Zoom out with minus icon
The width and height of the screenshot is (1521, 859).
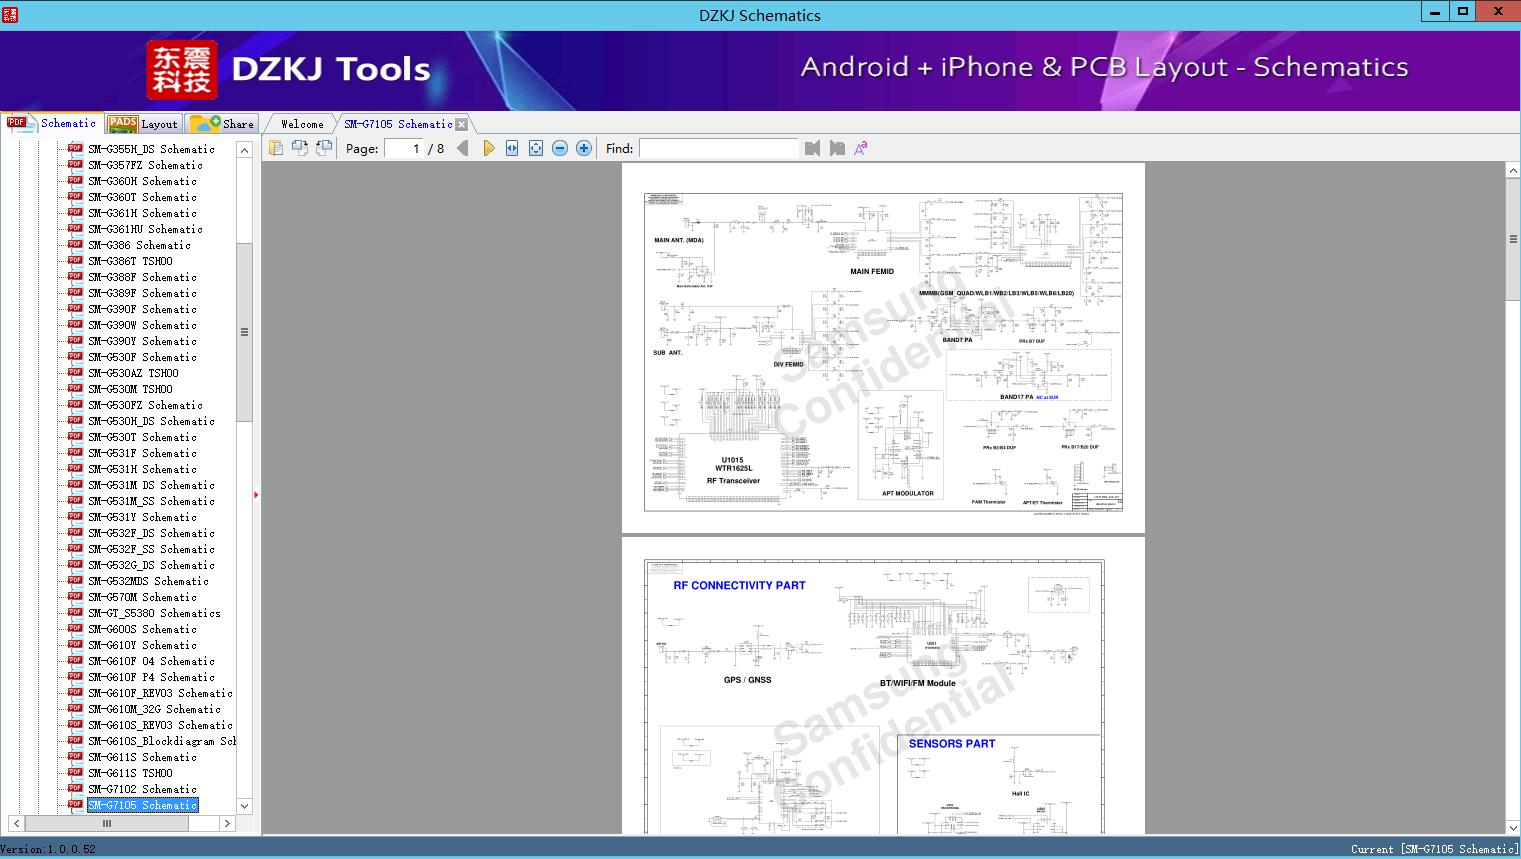pos(560,148)
